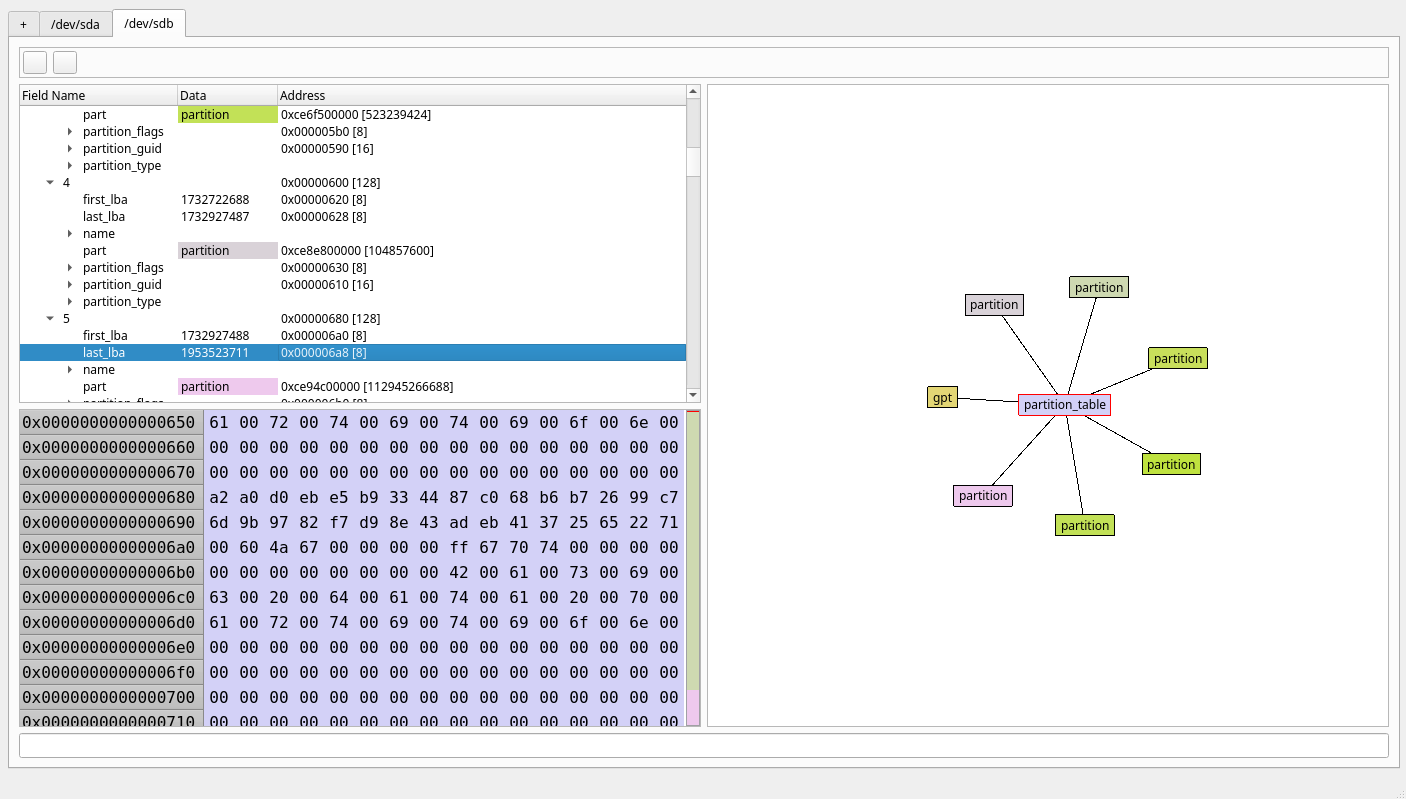
Task: Click hex row address 0x00000000000006c0
Action: pyautogui.click(x=111, y=597)
